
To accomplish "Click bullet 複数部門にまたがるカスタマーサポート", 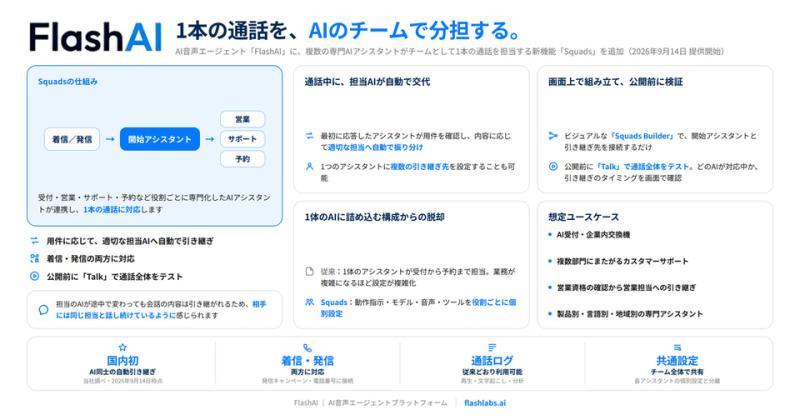I will 622,261.
